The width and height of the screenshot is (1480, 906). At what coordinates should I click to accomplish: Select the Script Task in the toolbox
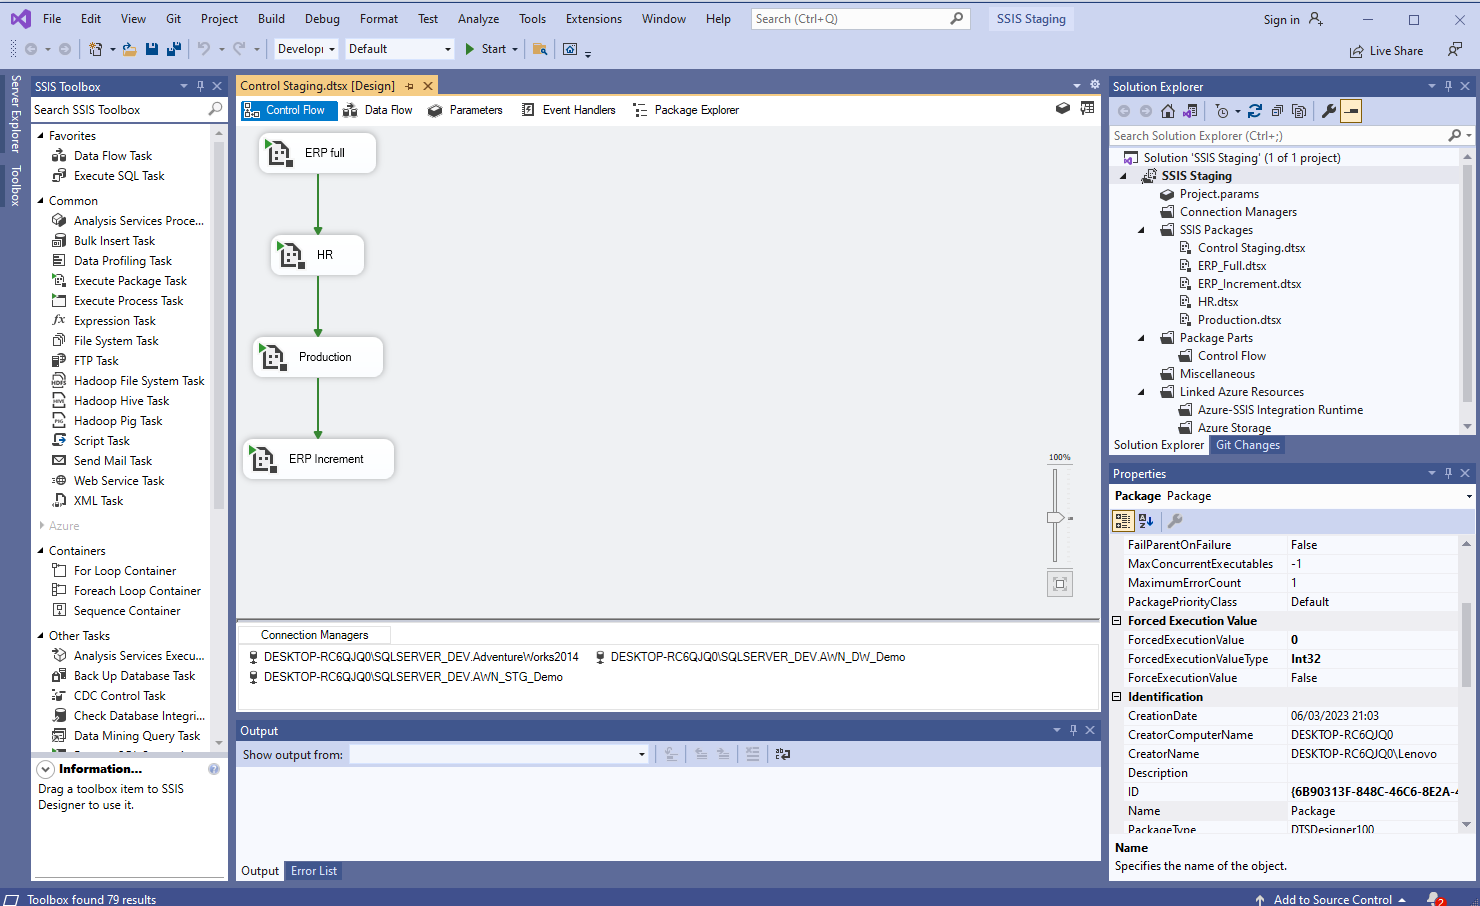[100, 440]
